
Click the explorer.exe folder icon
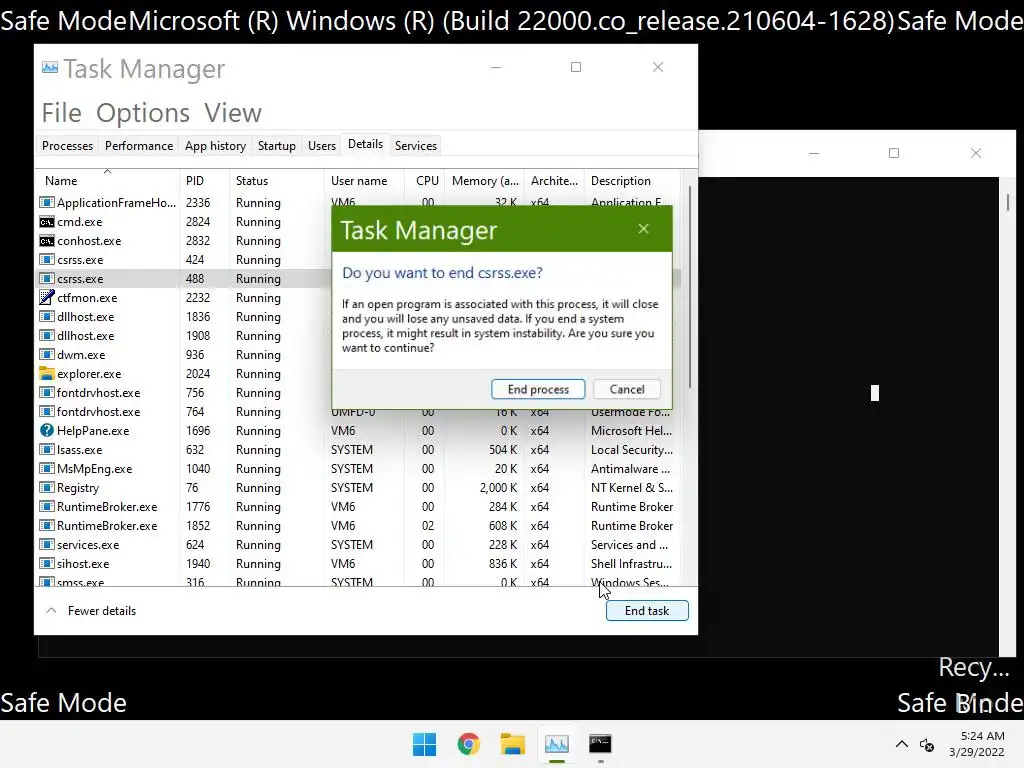pos(46,374)
